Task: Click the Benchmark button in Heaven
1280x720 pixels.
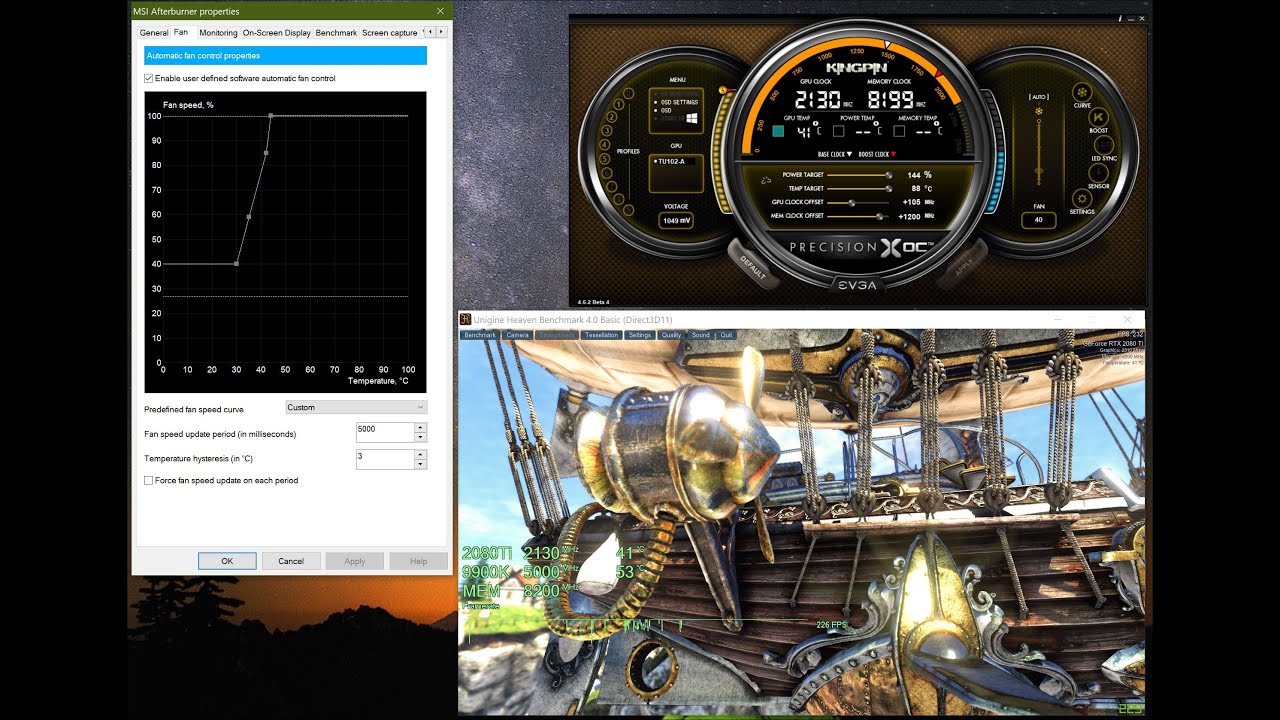Action: tap(480, 335)
